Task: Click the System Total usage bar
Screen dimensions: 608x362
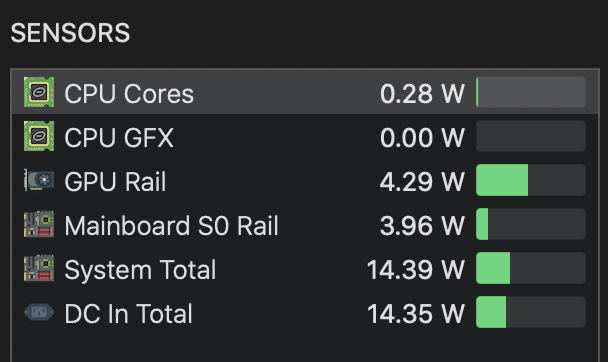Action: (x=531, y=268)
